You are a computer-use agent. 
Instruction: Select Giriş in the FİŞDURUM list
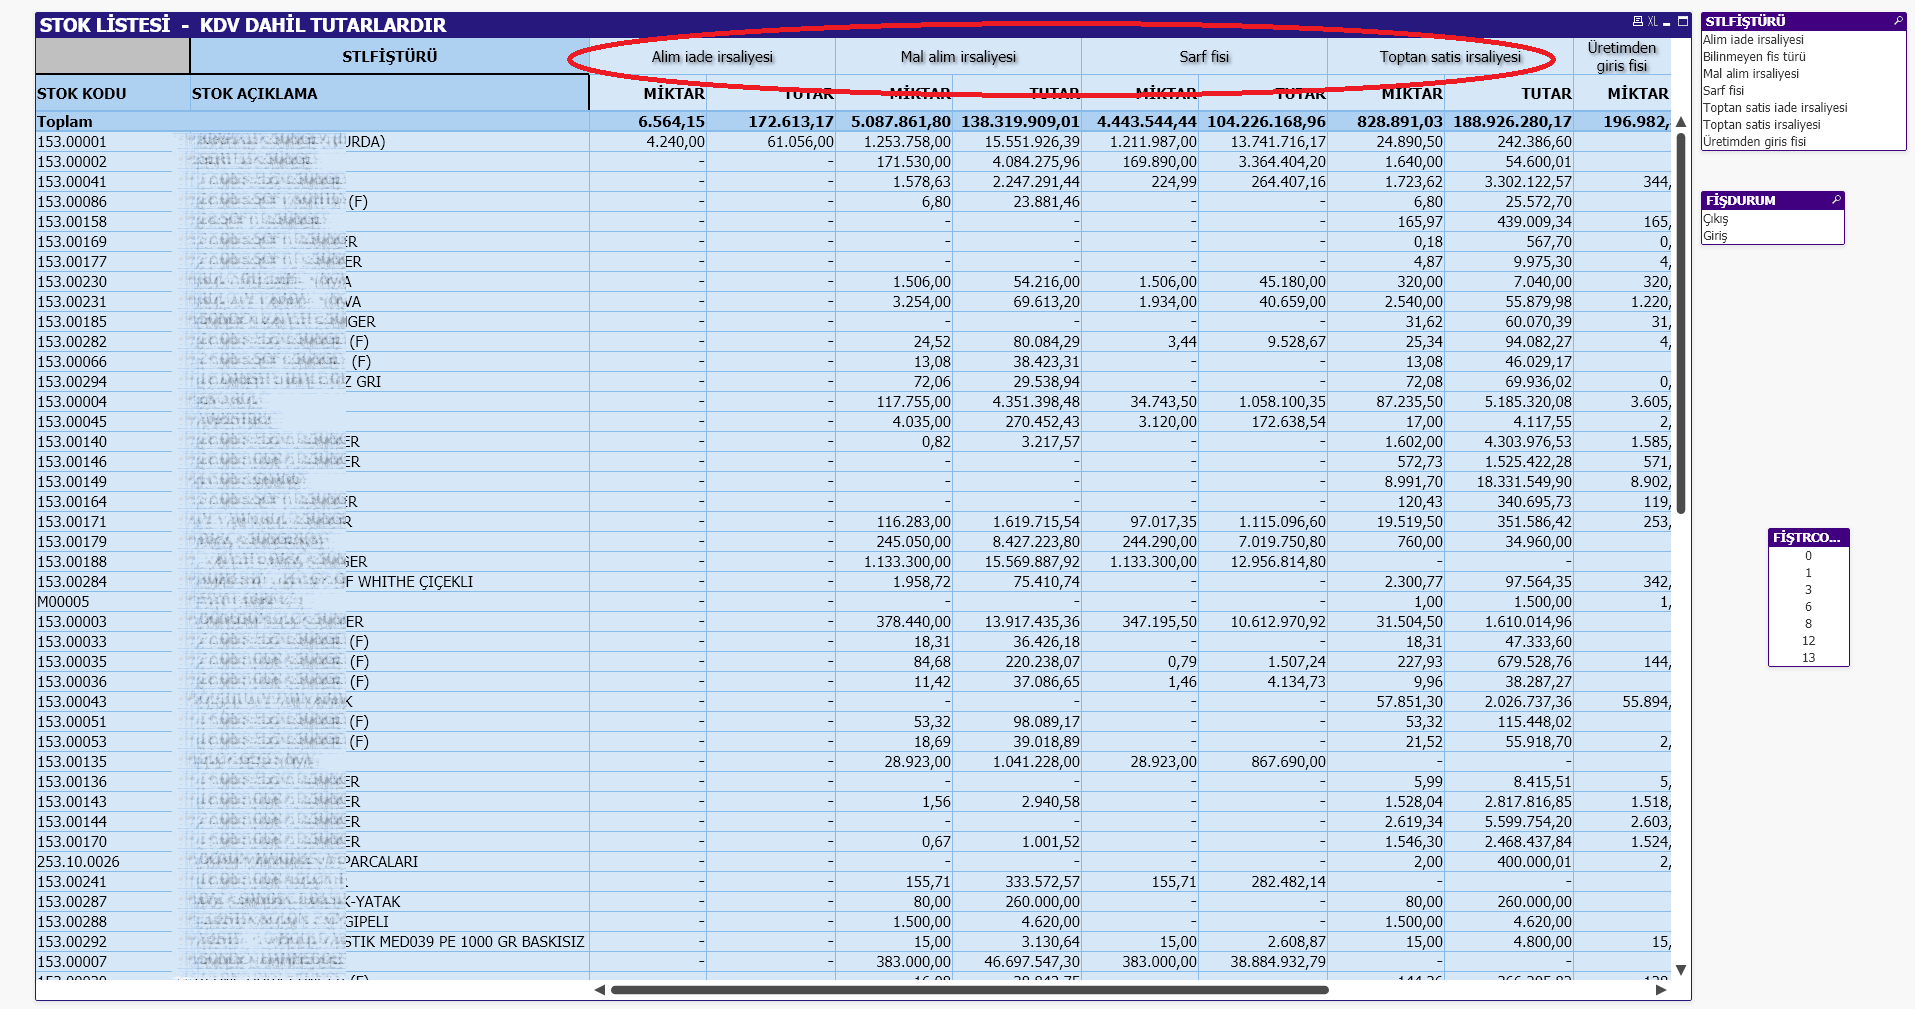[1715, 236]
